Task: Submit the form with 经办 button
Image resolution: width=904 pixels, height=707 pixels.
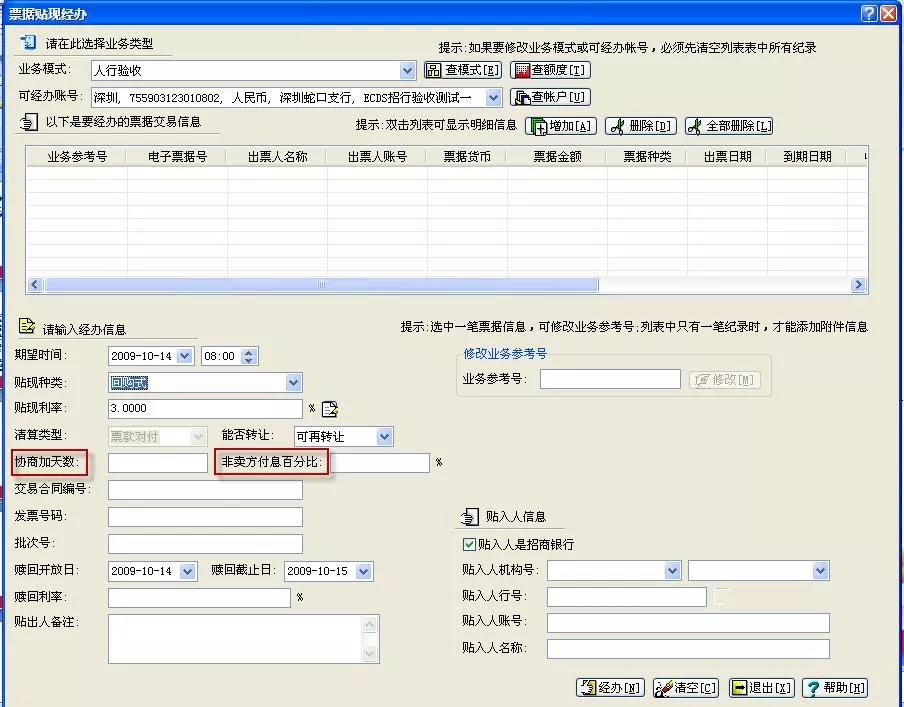Action: [x=610, y=688]
